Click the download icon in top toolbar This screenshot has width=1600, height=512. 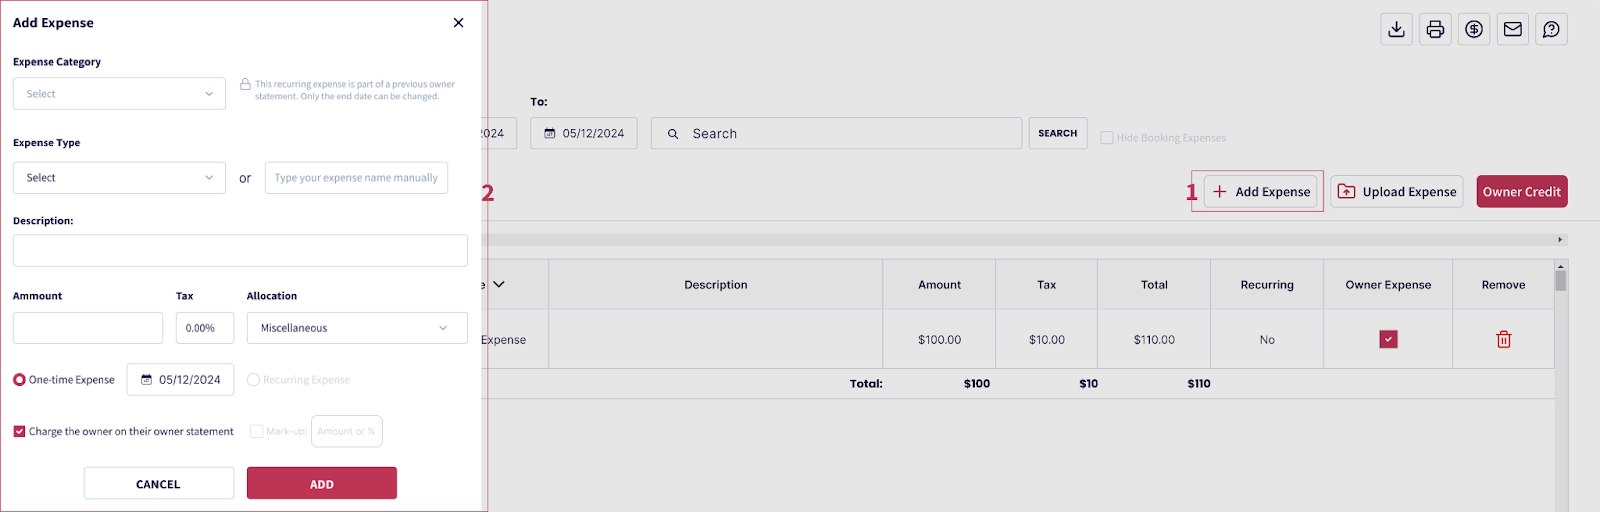click(x=1397, y=30)
